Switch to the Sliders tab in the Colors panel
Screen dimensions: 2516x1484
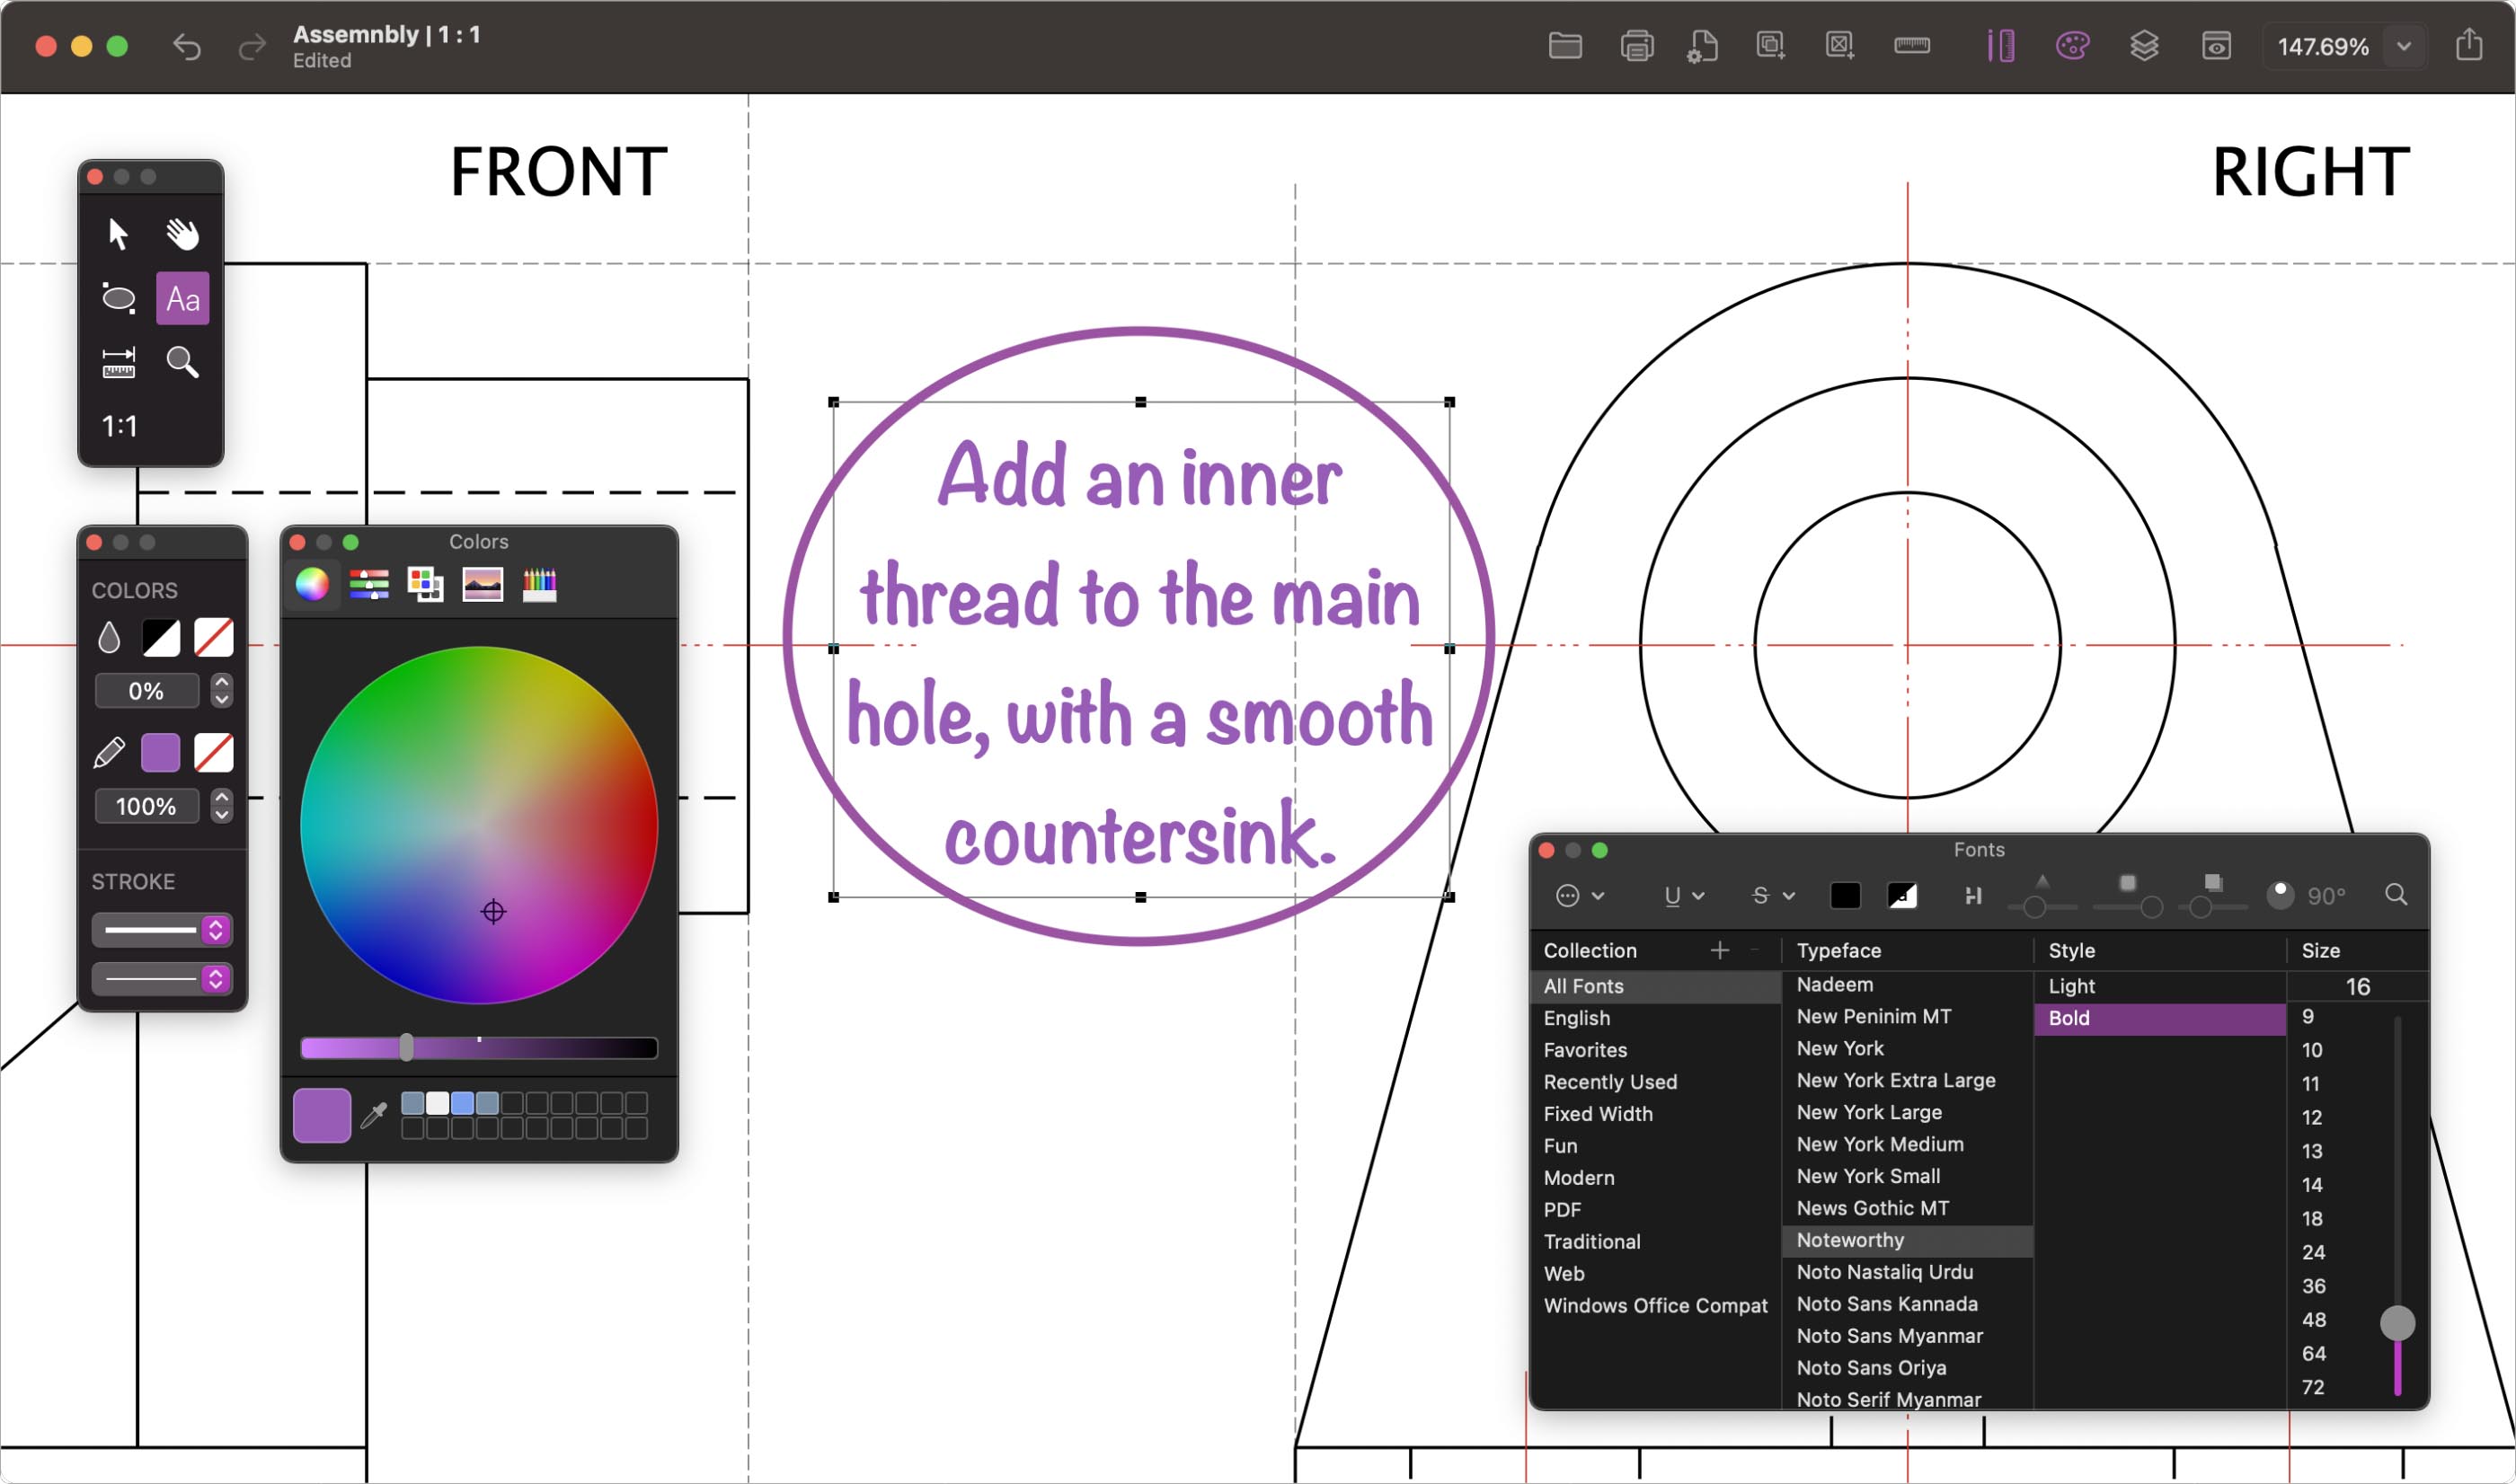[x=369, y=583]
